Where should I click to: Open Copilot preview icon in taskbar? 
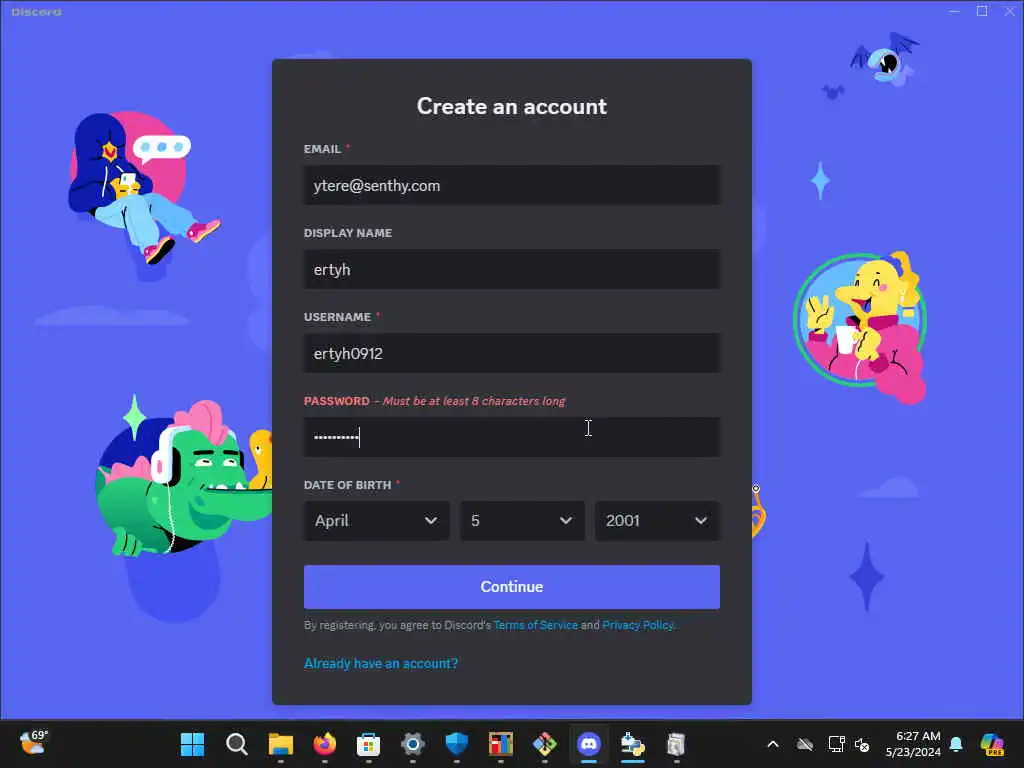[992, 744]
